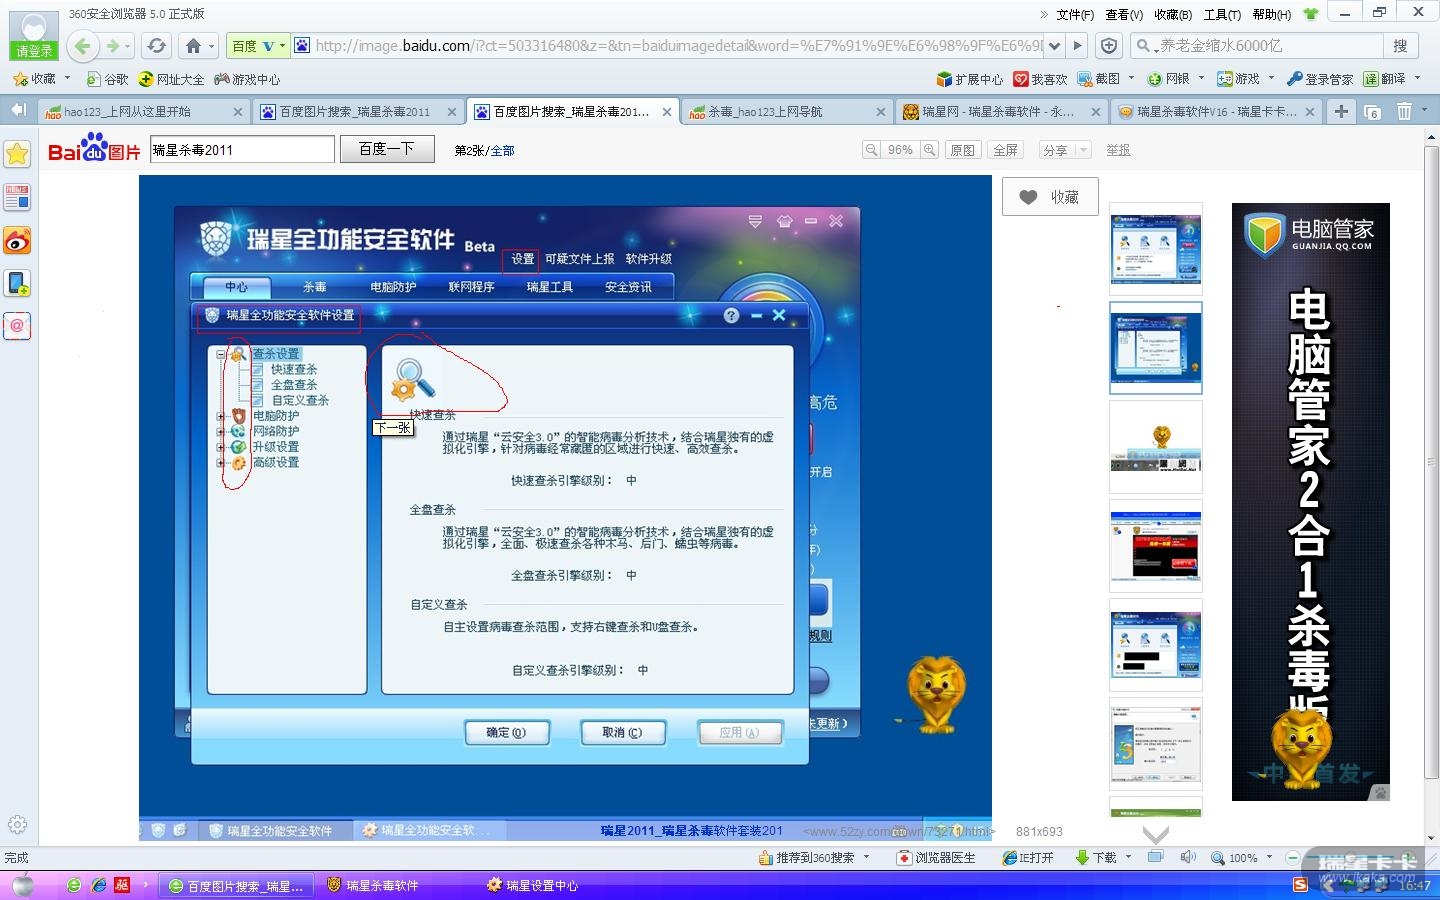The height and width of the screenshot is (900, 1440).
Task: Open the mail @ icon in the sidebar
Action: [x=17, y=326]
